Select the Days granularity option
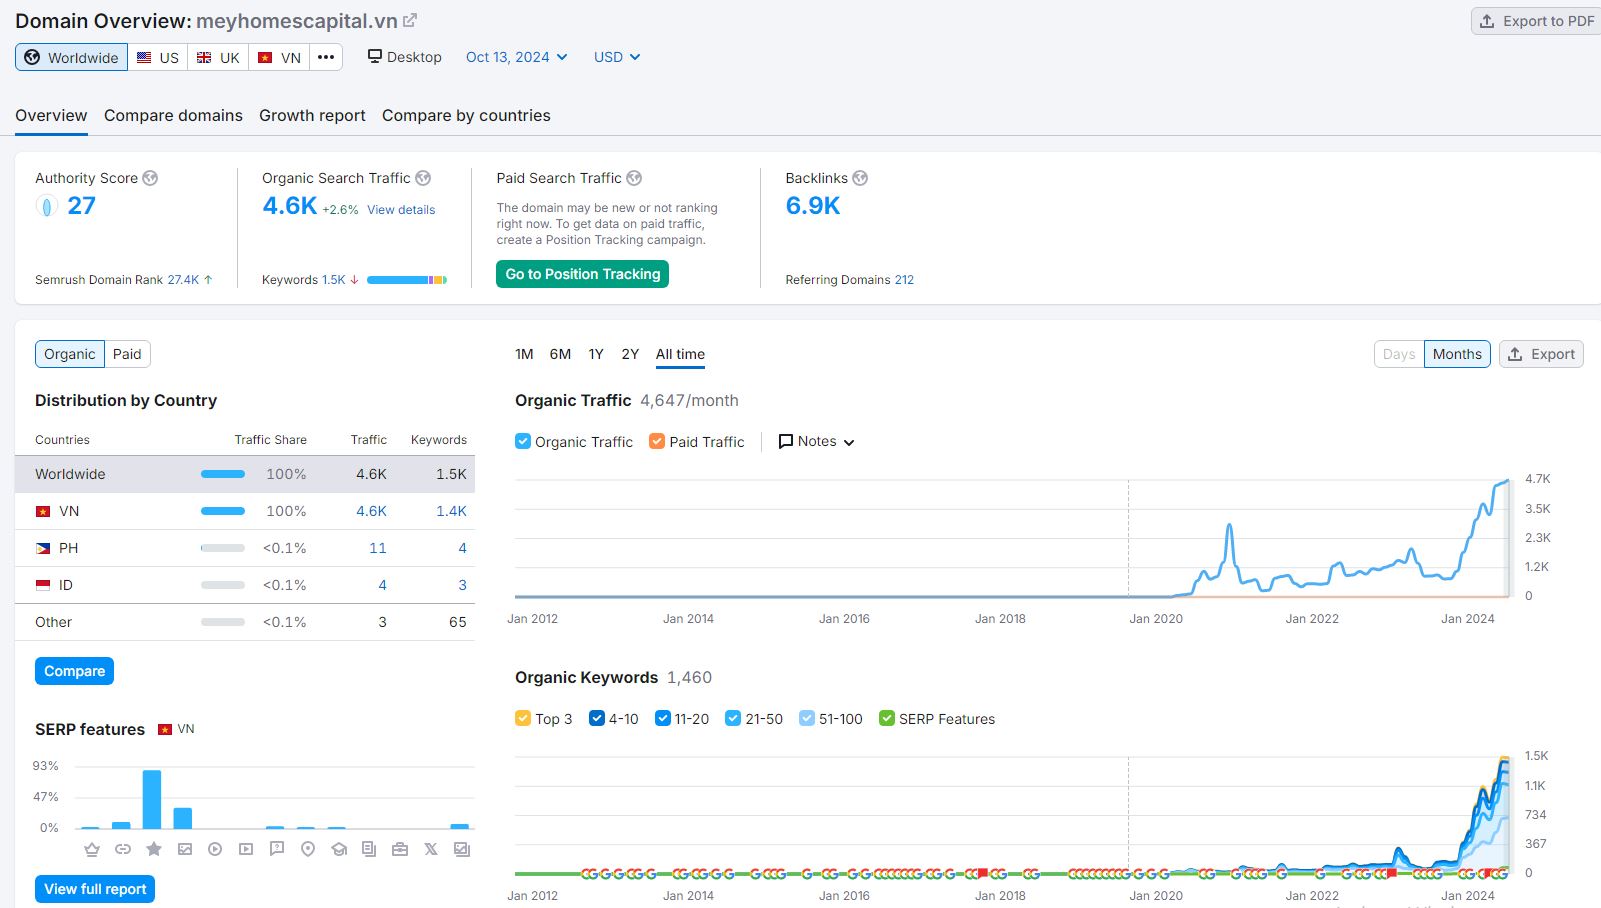The image size is (1601, 908). 1399,354
